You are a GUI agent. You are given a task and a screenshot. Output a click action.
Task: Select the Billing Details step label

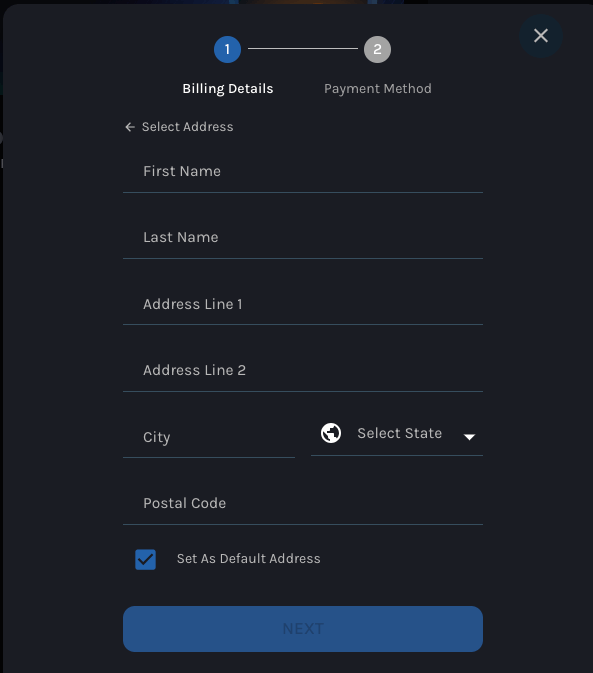tap(228, 89)
